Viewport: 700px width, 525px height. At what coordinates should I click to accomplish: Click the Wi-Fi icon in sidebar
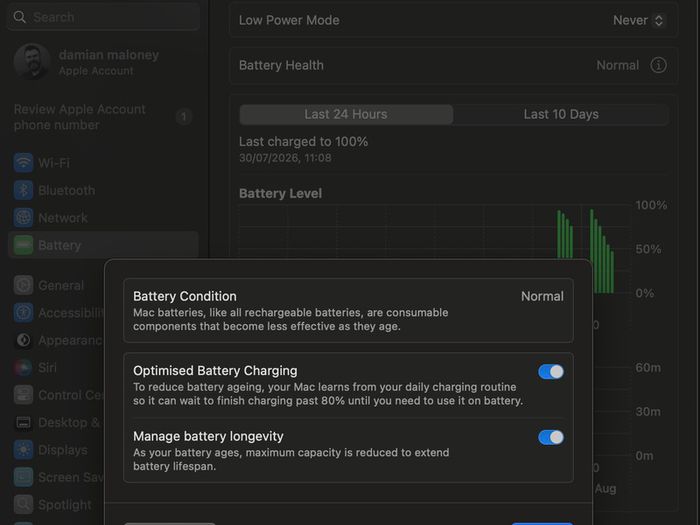tap(23, 163)
